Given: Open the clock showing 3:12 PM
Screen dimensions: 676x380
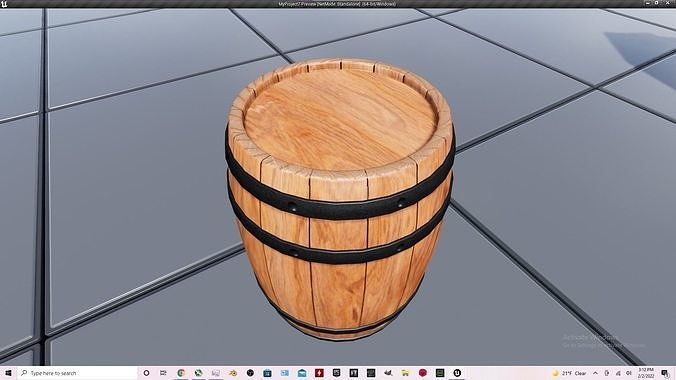Looking at the screenshot, I should 646,373.
